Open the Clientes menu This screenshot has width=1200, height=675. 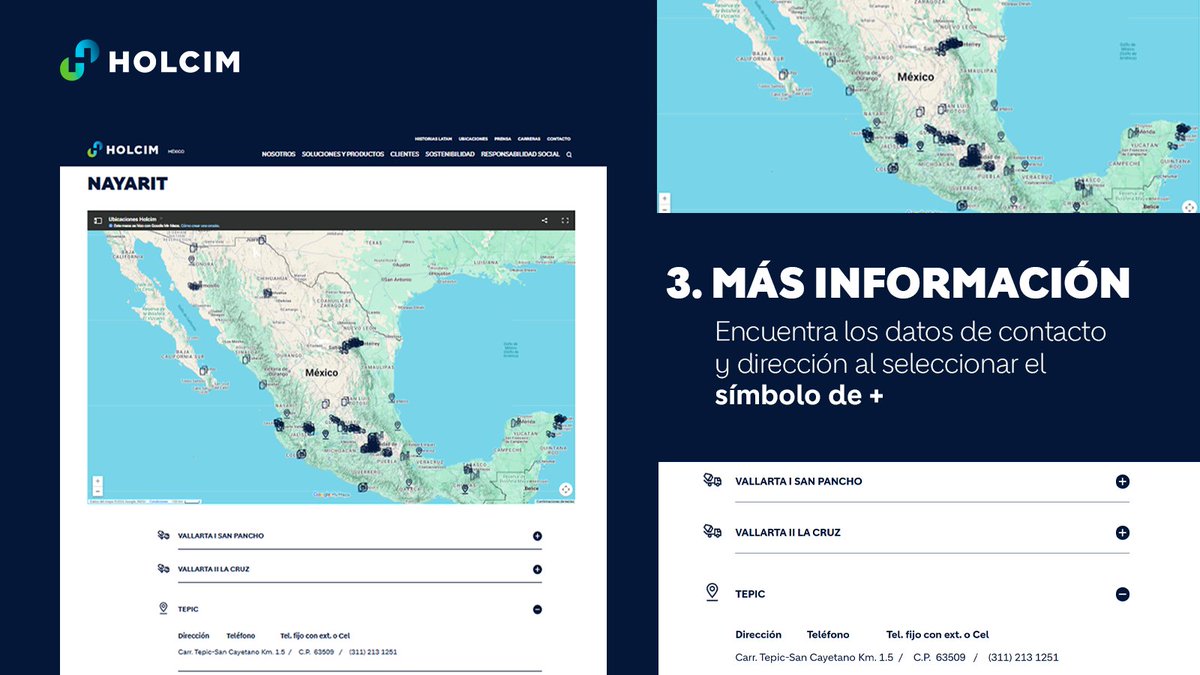tap(405, 155)
